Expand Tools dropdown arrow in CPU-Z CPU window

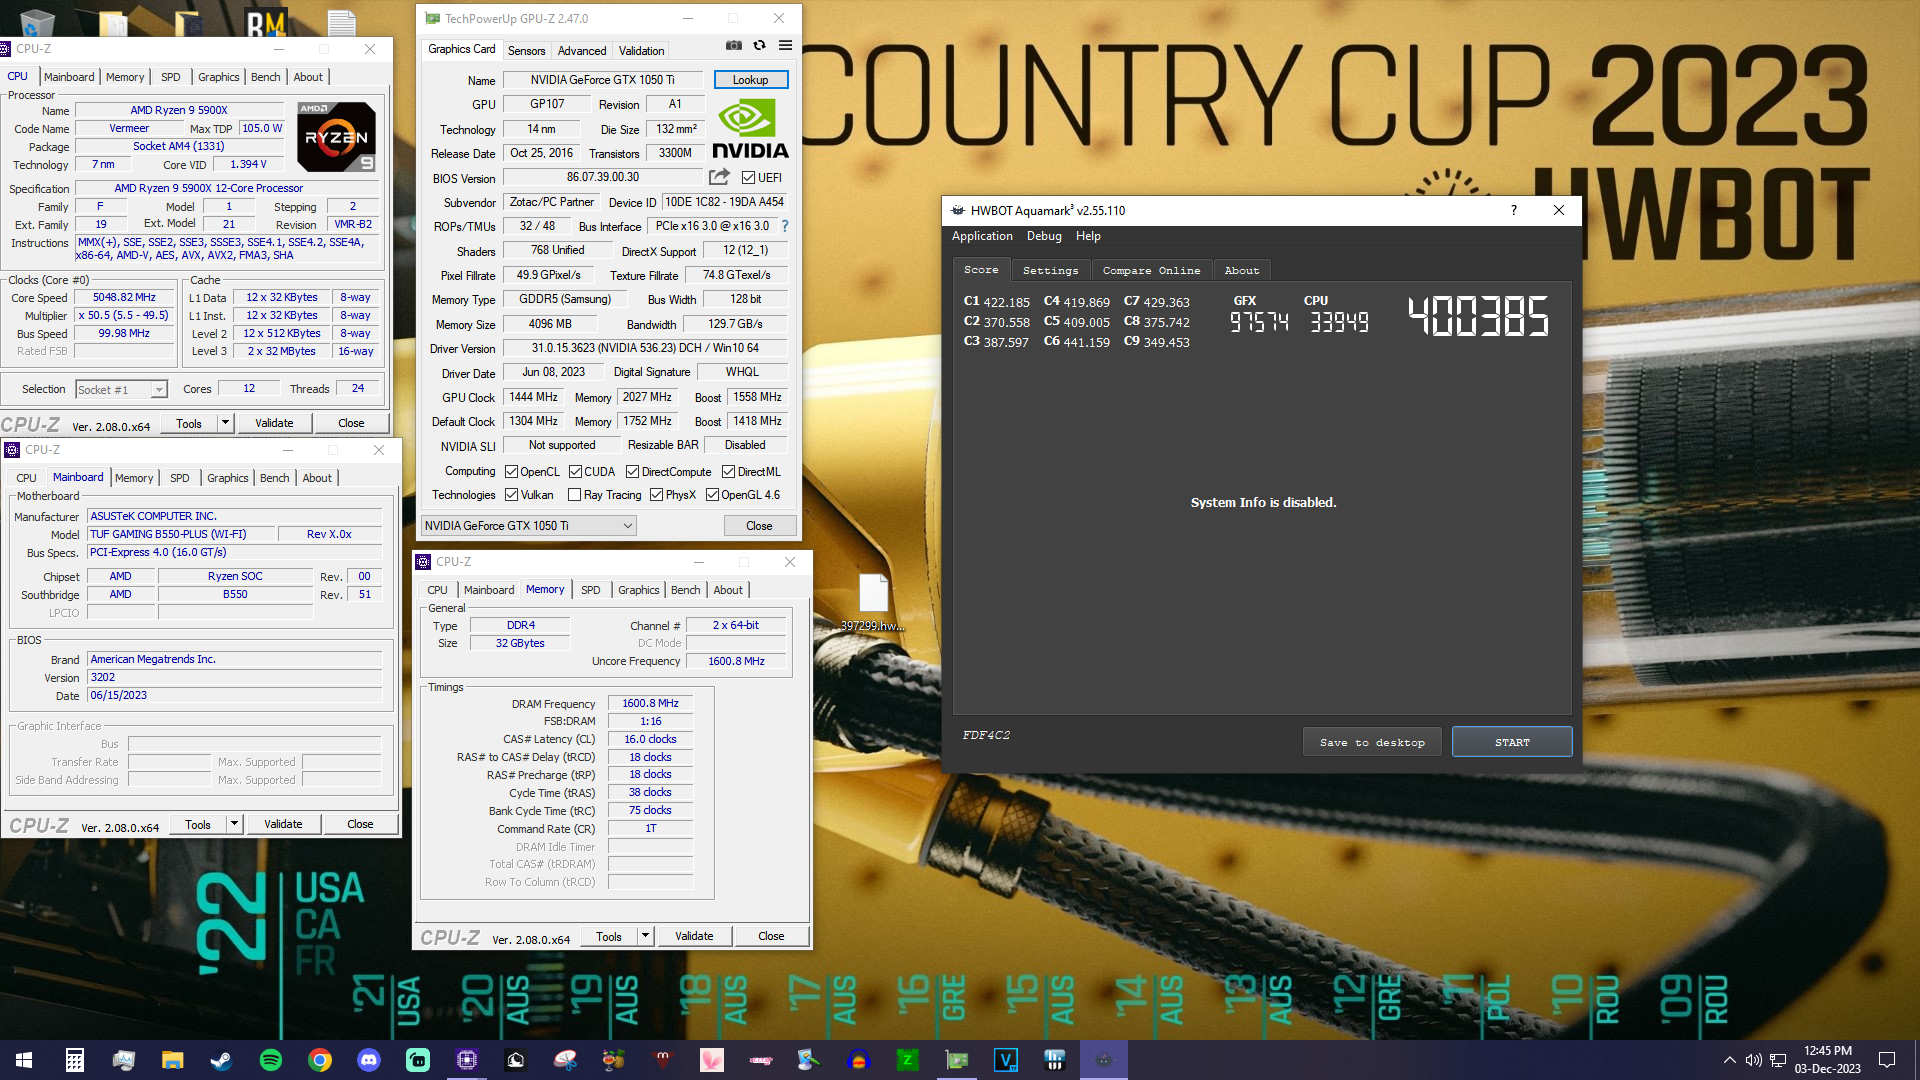[x=226, y=423]
